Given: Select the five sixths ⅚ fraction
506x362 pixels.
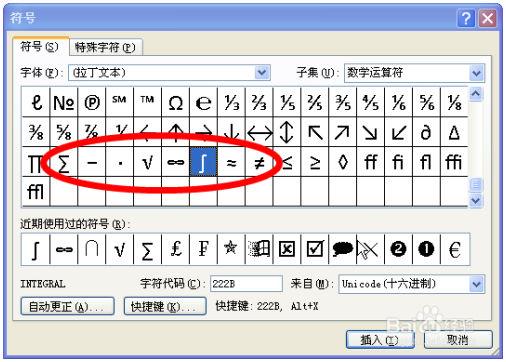Looking at the screenshot, I should [x=427, y=102].
